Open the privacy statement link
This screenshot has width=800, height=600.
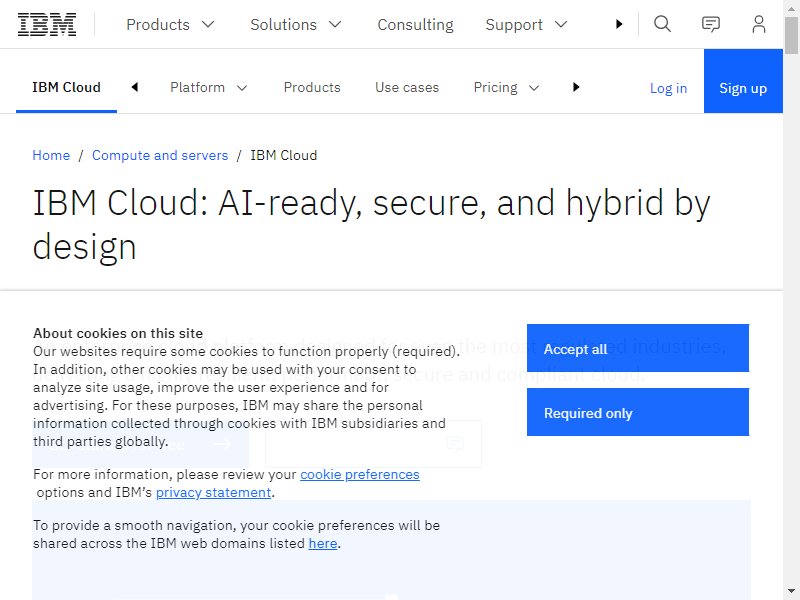[x=213, y=492]
